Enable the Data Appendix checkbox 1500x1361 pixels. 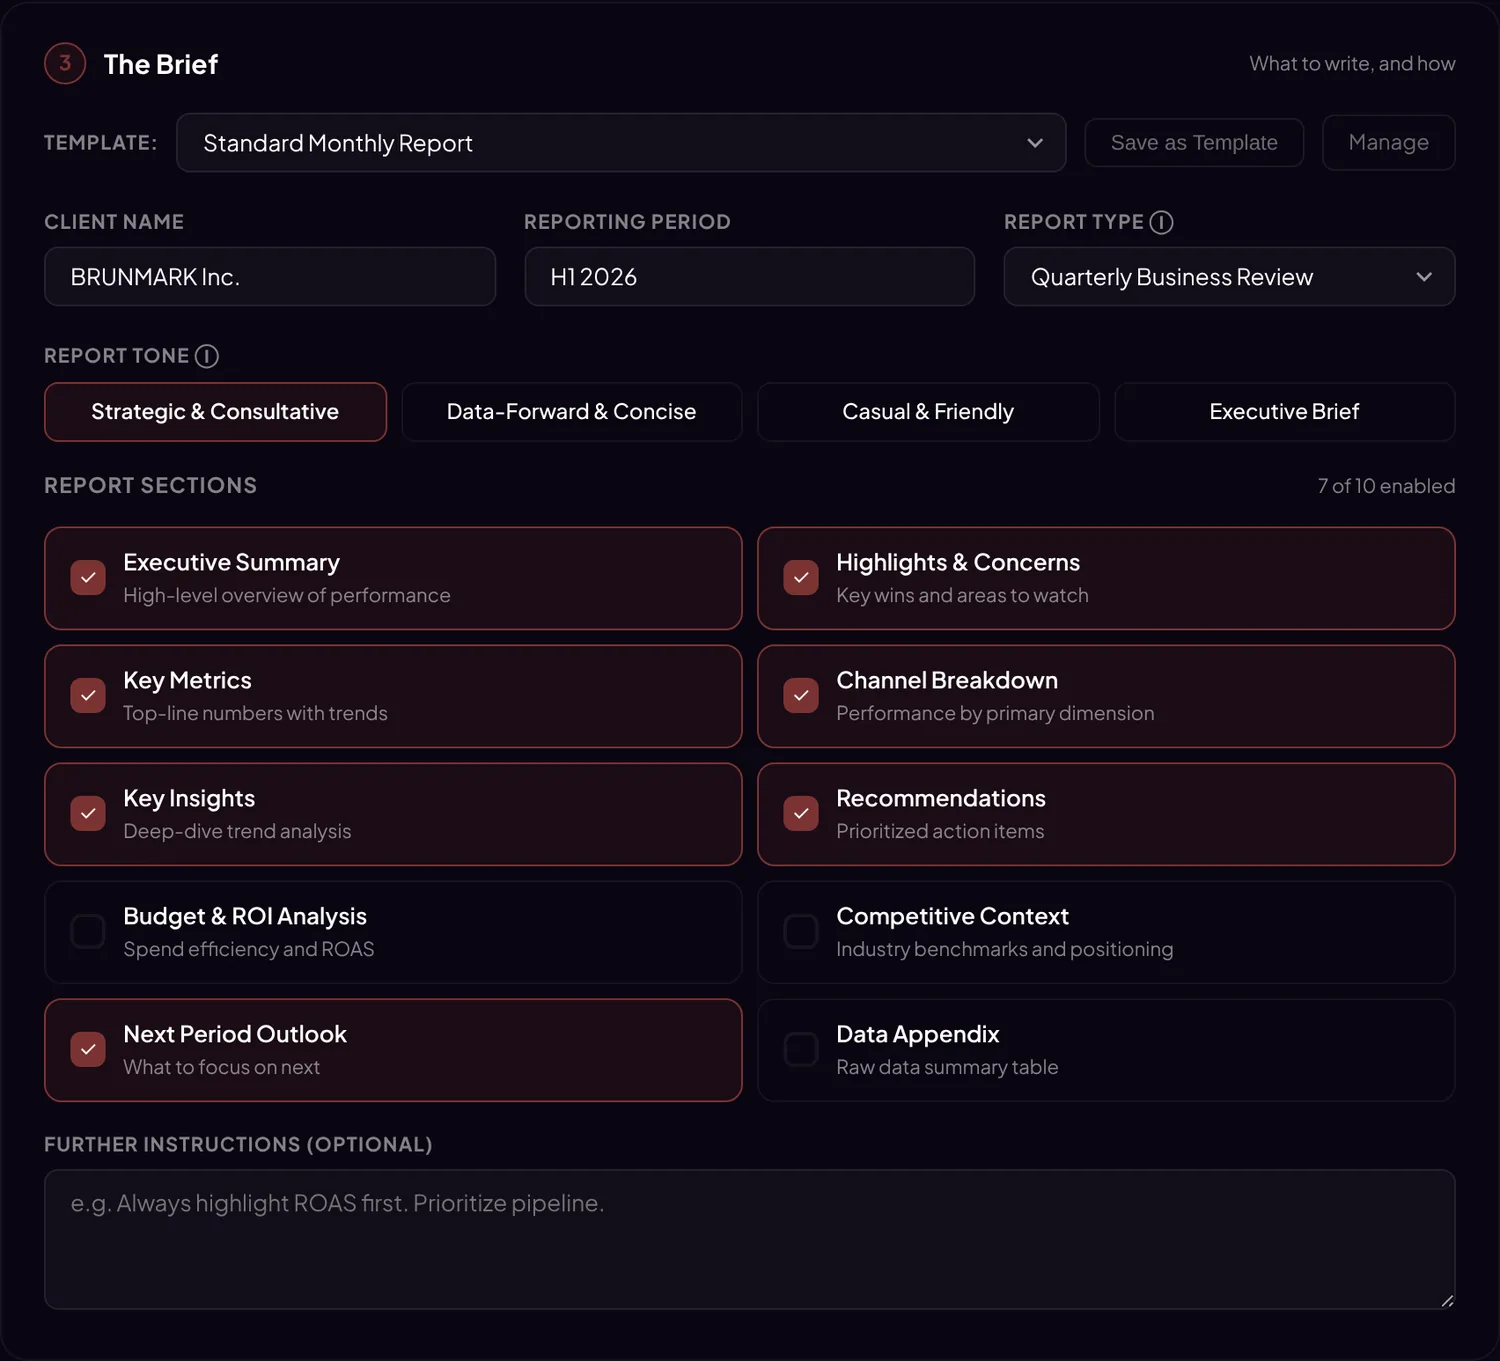coord(801,1050)
